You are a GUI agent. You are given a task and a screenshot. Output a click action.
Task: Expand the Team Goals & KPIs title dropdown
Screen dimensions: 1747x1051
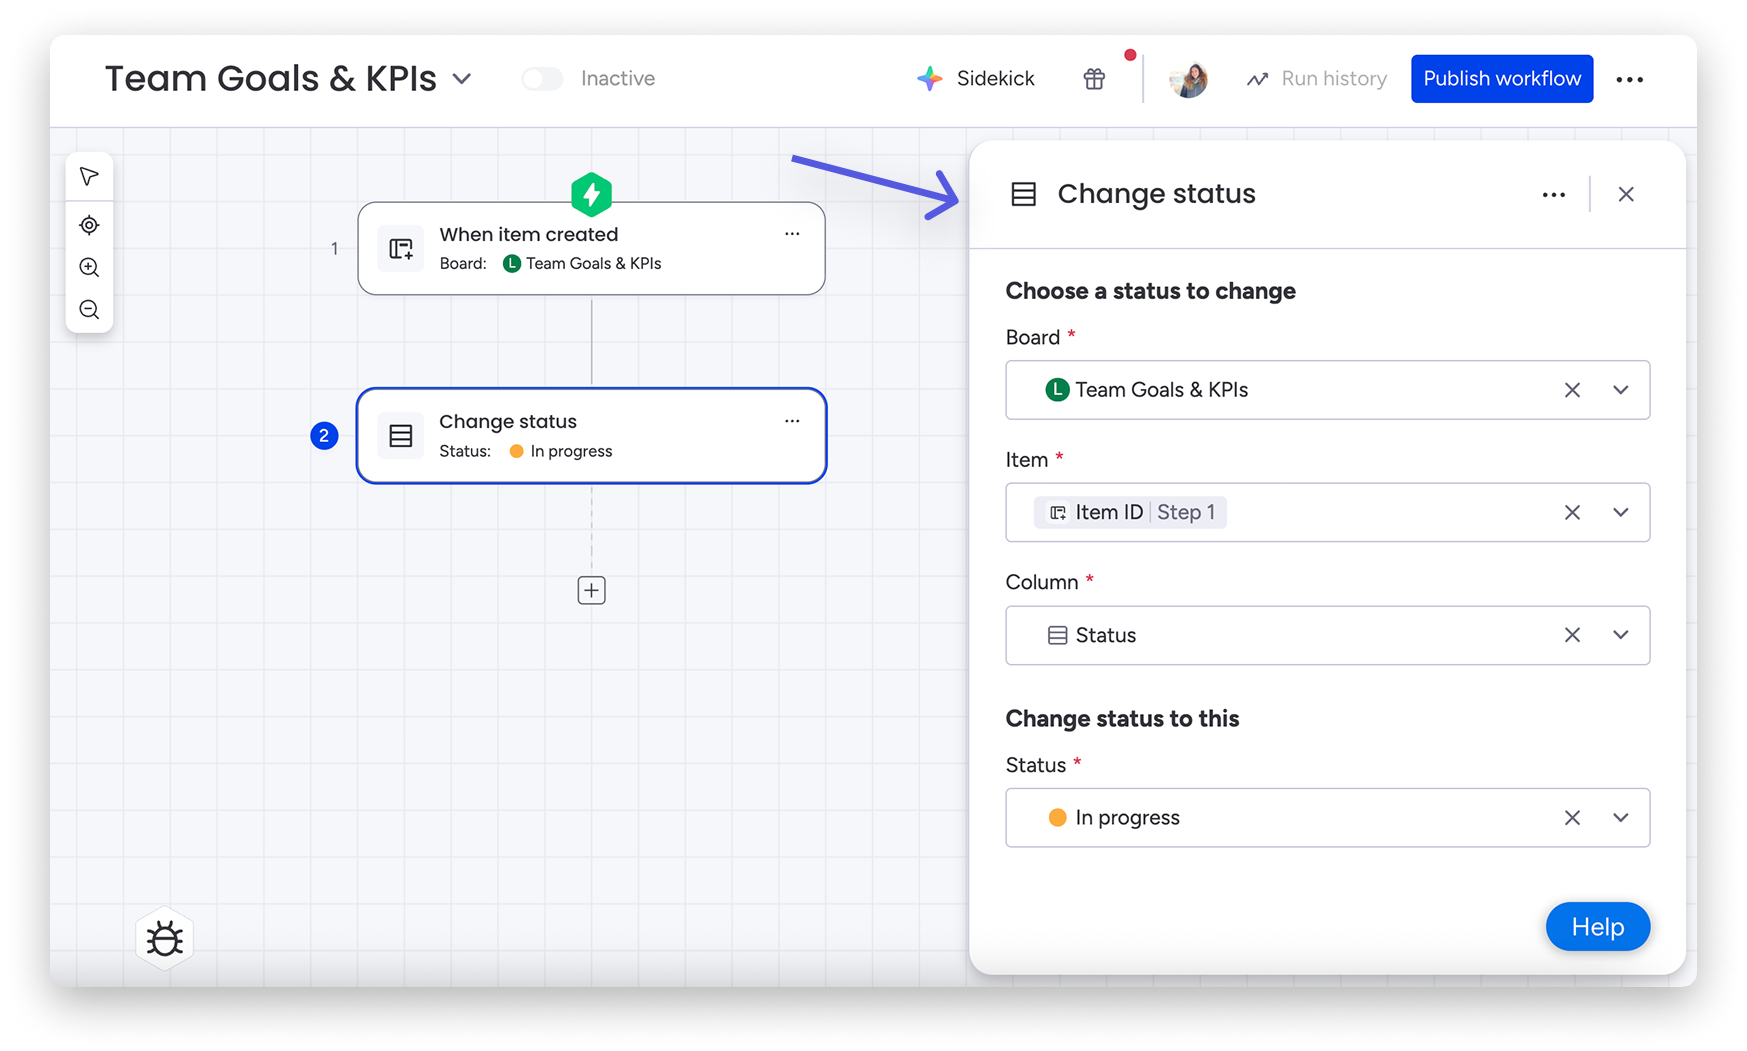pyautogui.click(x=462, y=79)
